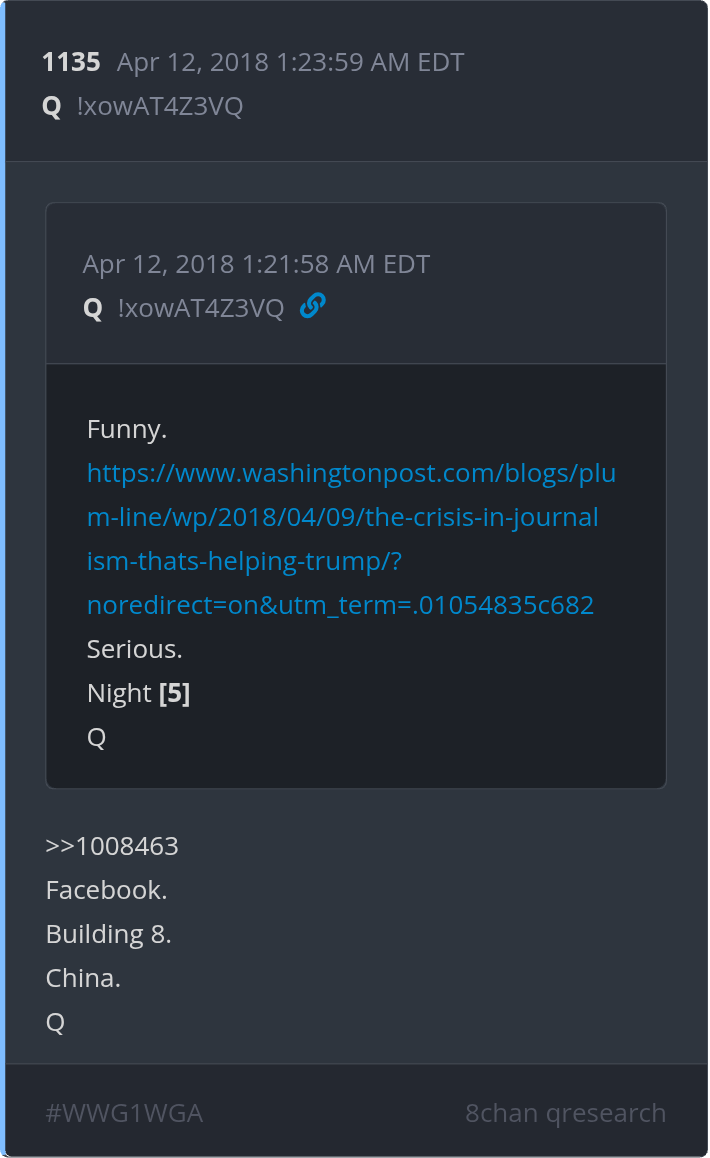Click the bold [5] marker
This screenshot has height=1158, width=710.
tap(174, 693)
